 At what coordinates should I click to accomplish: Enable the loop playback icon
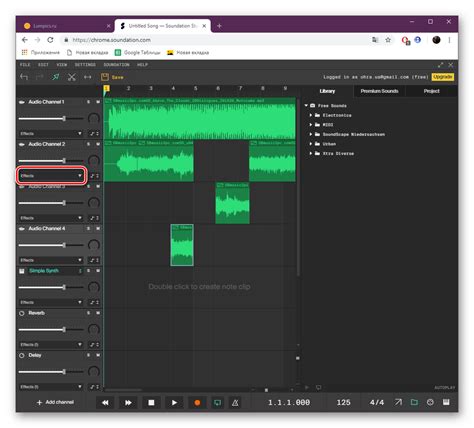click(217, 403)
